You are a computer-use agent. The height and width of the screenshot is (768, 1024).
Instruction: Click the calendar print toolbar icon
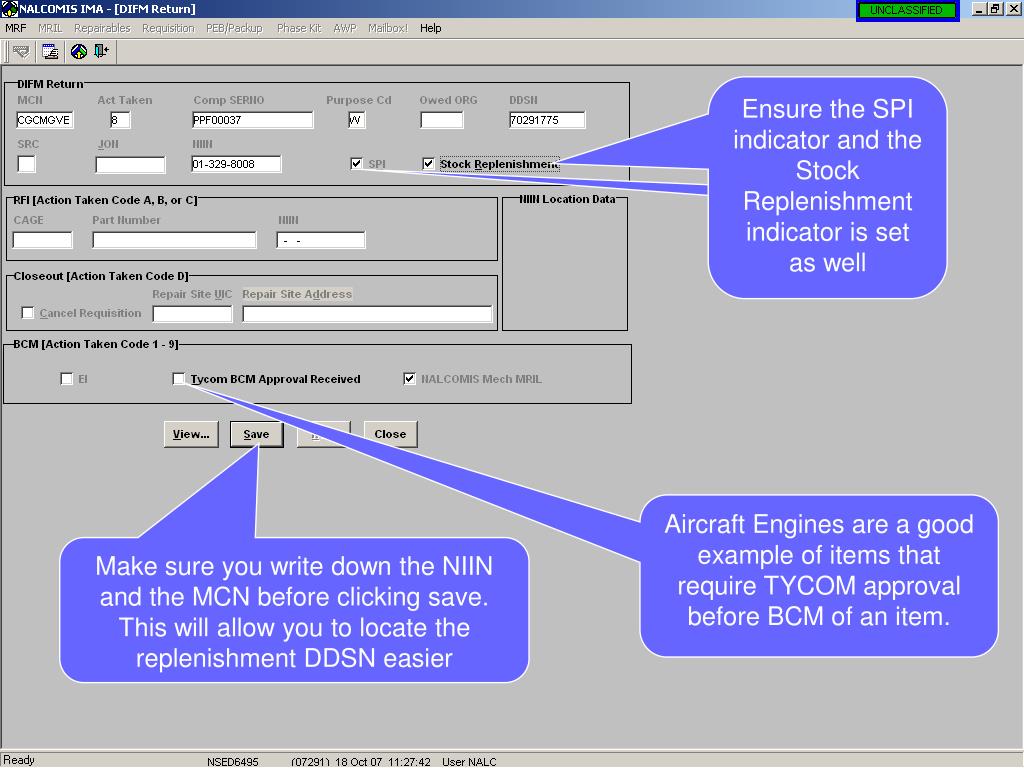click(x=50, y=51)
